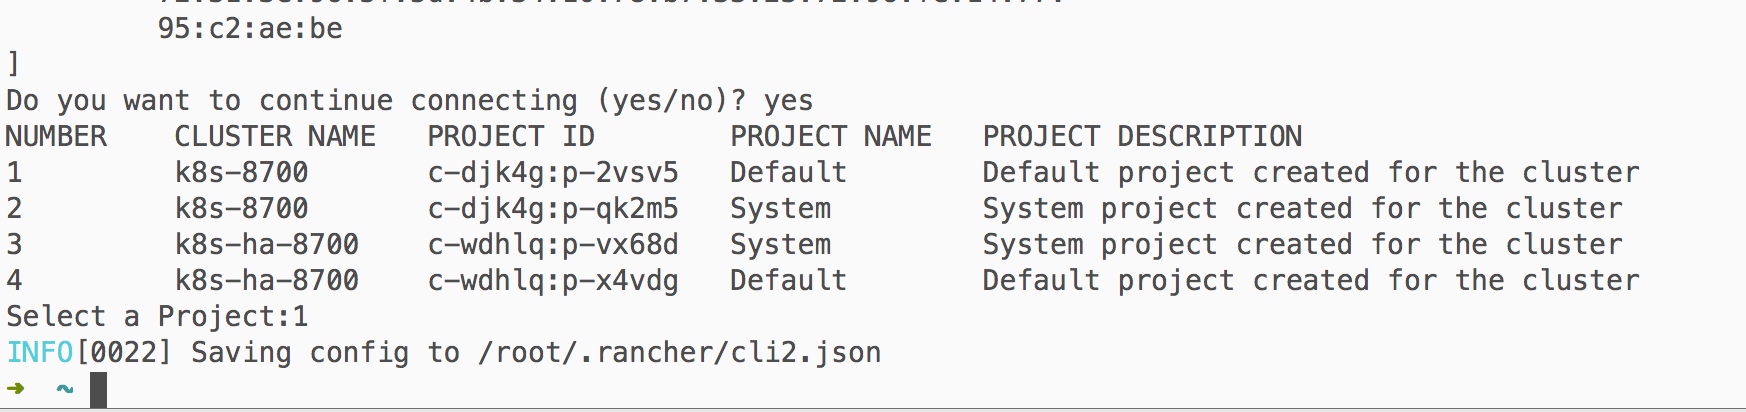Click k8s-8700 in row 1
Screen dimensions: 1746x412
coord(242,172)
